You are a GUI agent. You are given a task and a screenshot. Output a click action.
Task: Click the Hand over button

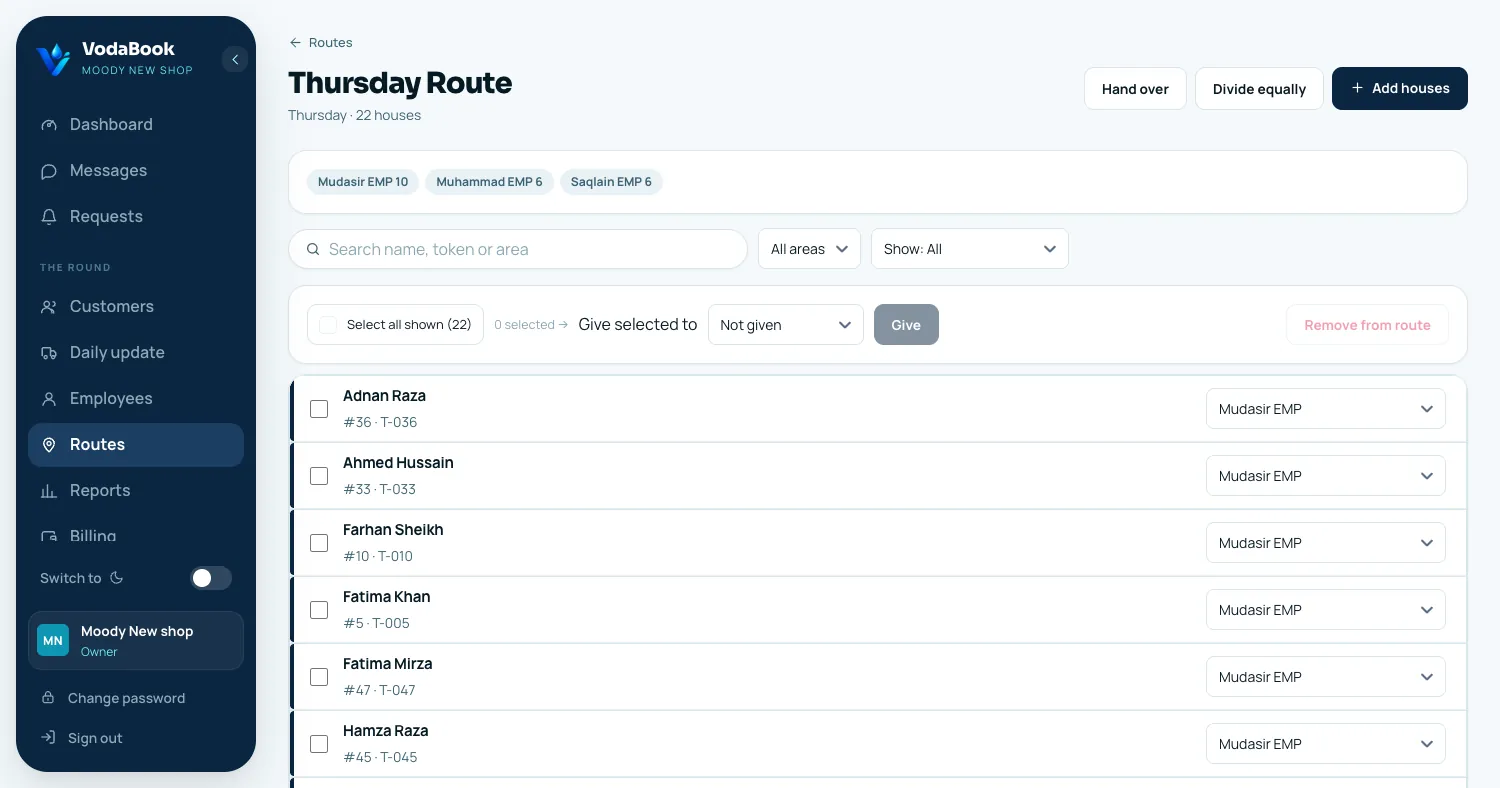pyautogui.click(x=1135, y=89)
